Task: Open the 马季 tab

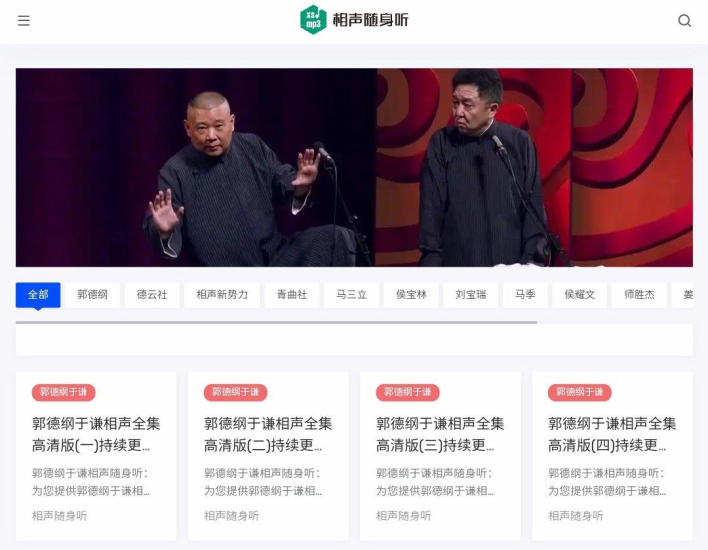Action: coord(525,295)
